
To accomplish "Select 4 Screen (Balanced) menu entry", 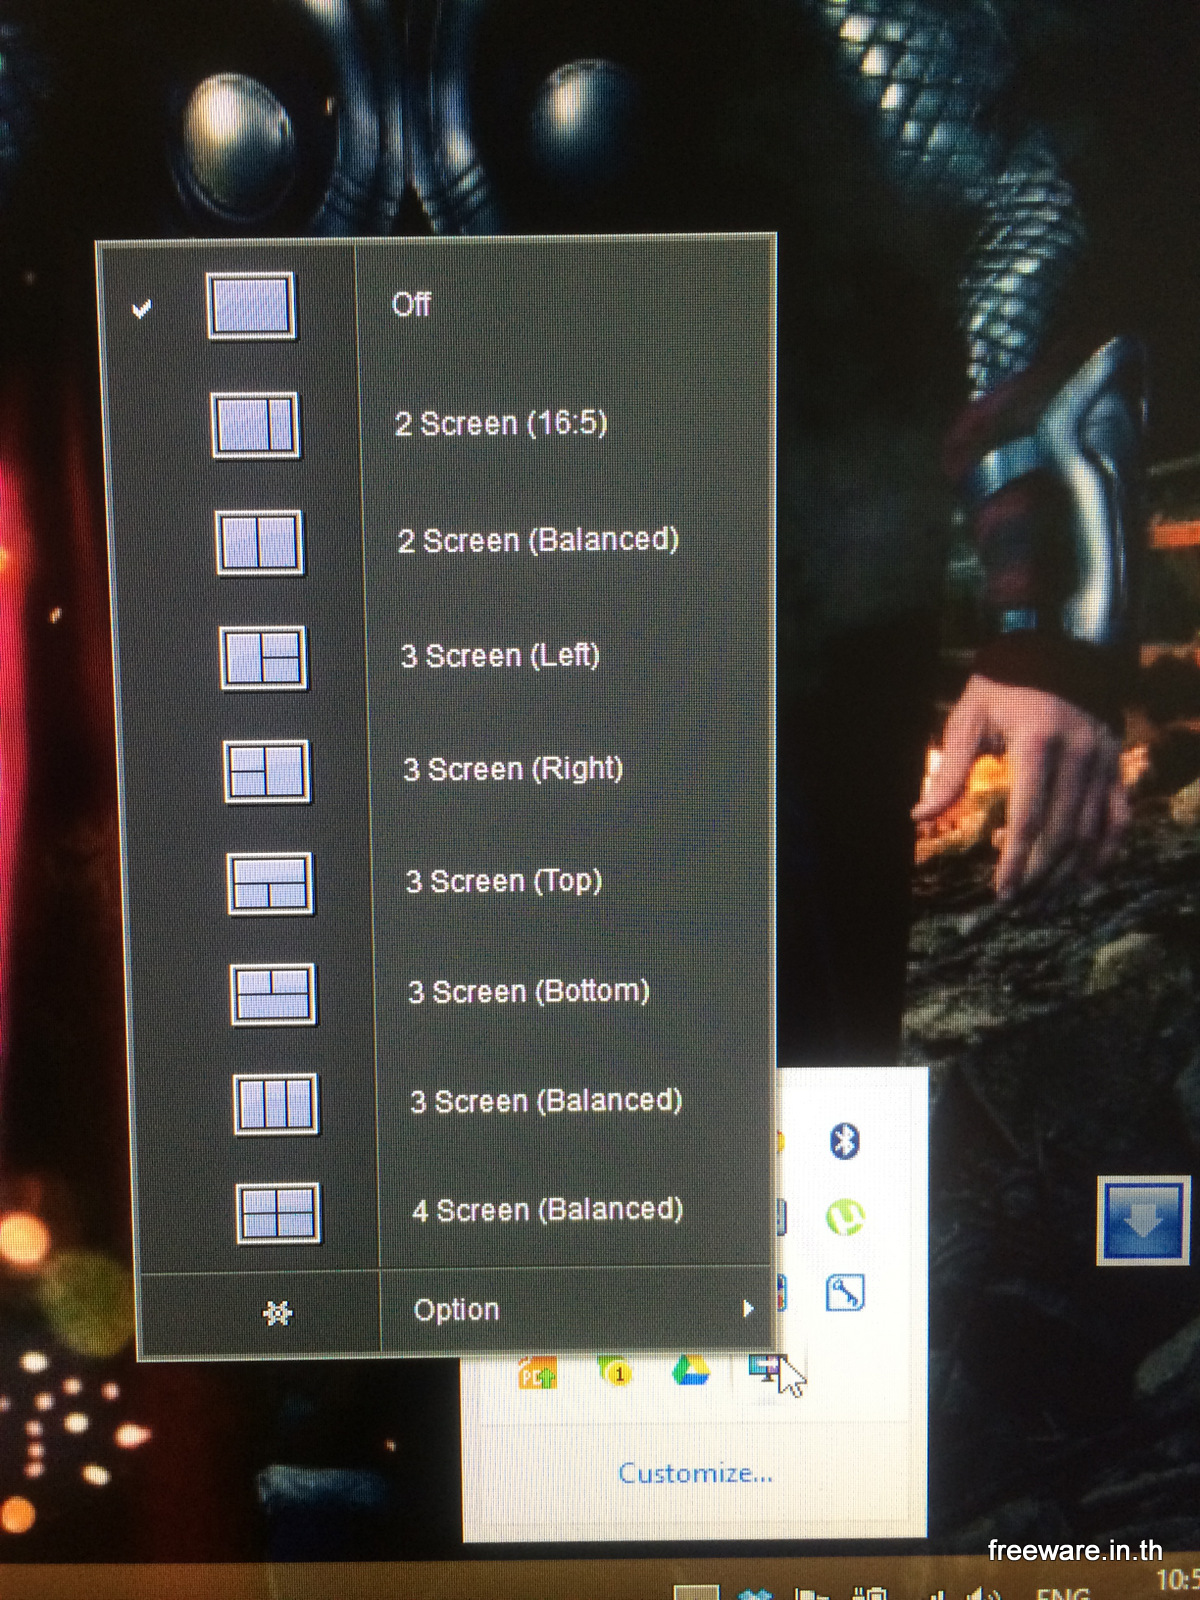I will click(x=548, y=1210).
